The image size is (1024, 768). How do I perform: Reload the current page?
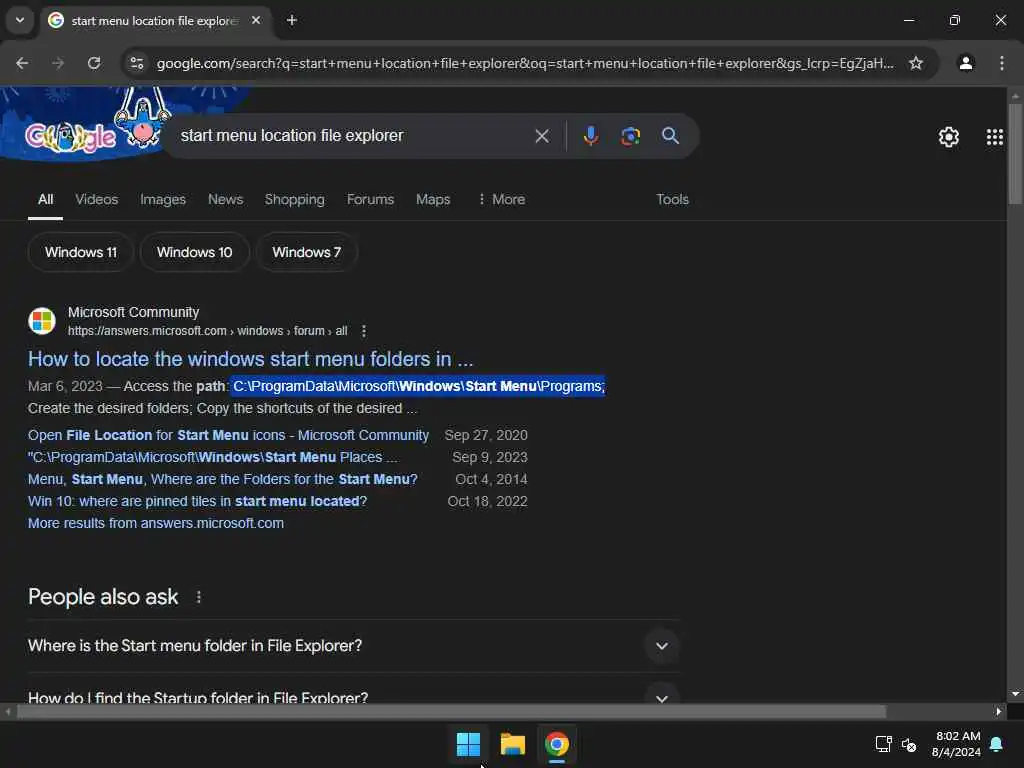[x=94, y=63]
